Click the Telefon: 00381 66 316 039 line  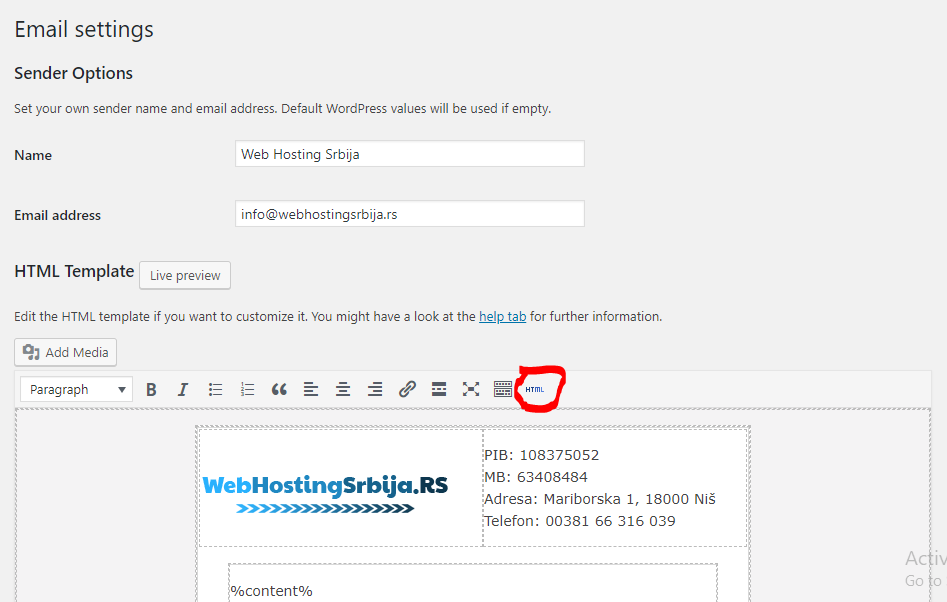580,521
